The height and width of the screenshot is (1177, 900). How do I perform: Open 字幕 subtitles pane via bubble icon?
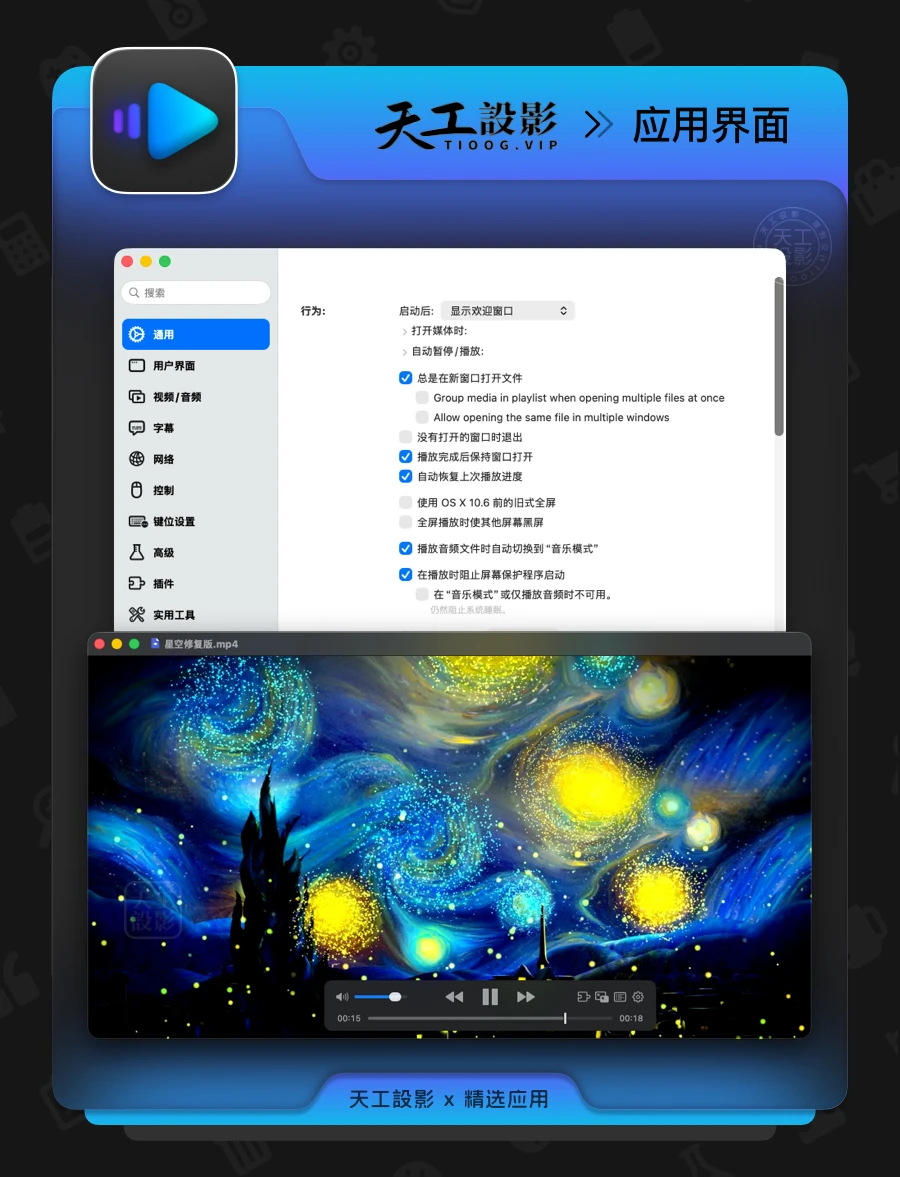[x=137, y=428]
